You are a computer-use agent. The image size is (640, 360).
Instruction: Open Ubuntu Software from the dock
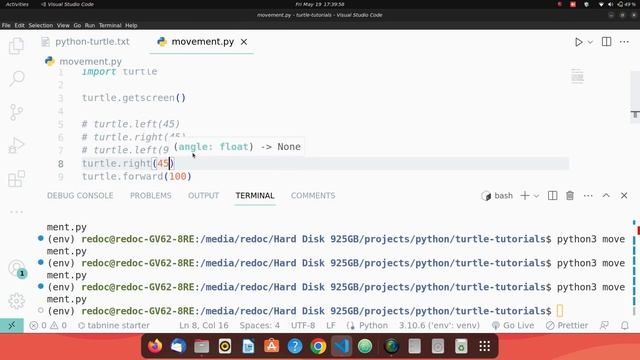pyautogui.click(x=271, y=346)
